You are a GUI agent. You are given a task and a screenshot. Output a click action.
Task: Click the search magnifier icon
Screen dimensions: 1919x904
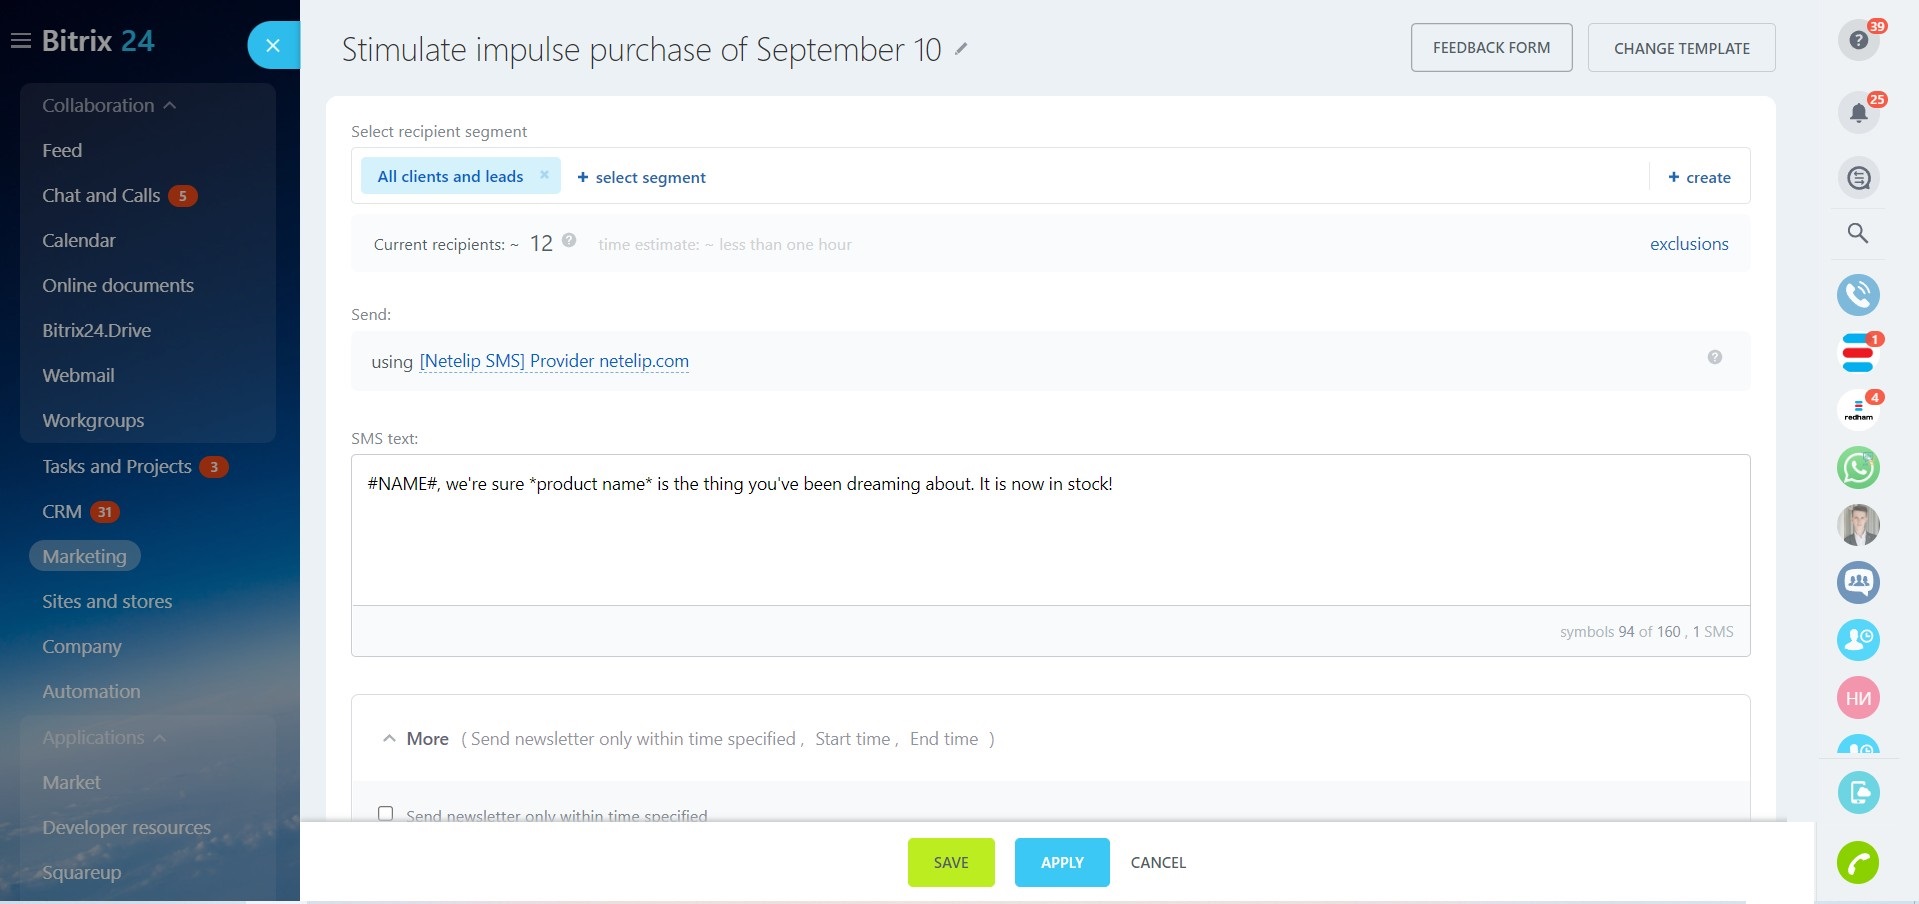pos(1858,233)
